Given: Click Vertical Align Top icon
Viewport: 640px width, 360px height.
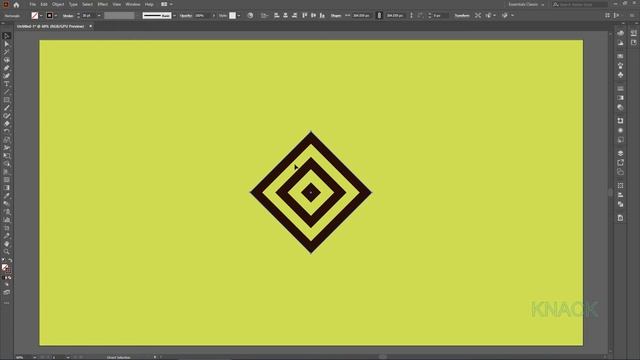Looking at the screenshot, I should tap(304, 16).
